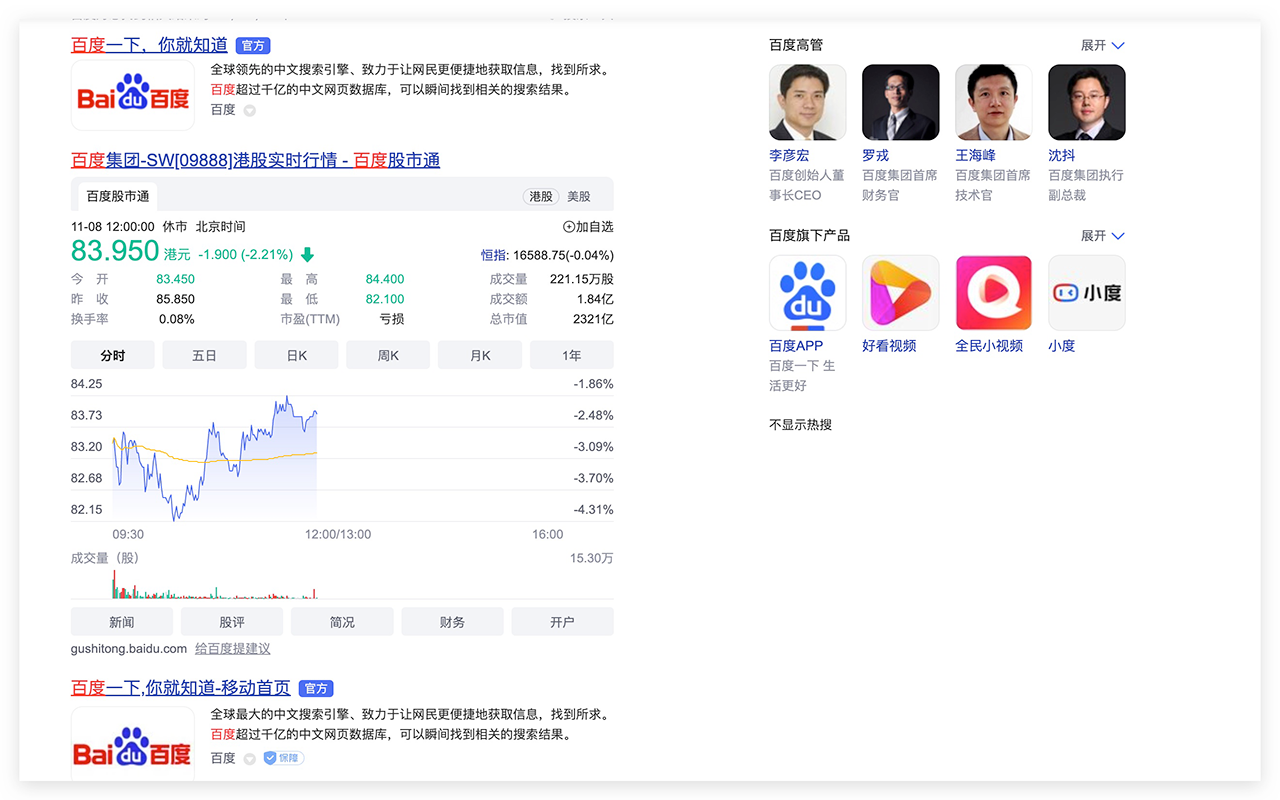The image size is (1280, 800).
Task: Open the 好看视频 product icon
Action: (900, 292)
